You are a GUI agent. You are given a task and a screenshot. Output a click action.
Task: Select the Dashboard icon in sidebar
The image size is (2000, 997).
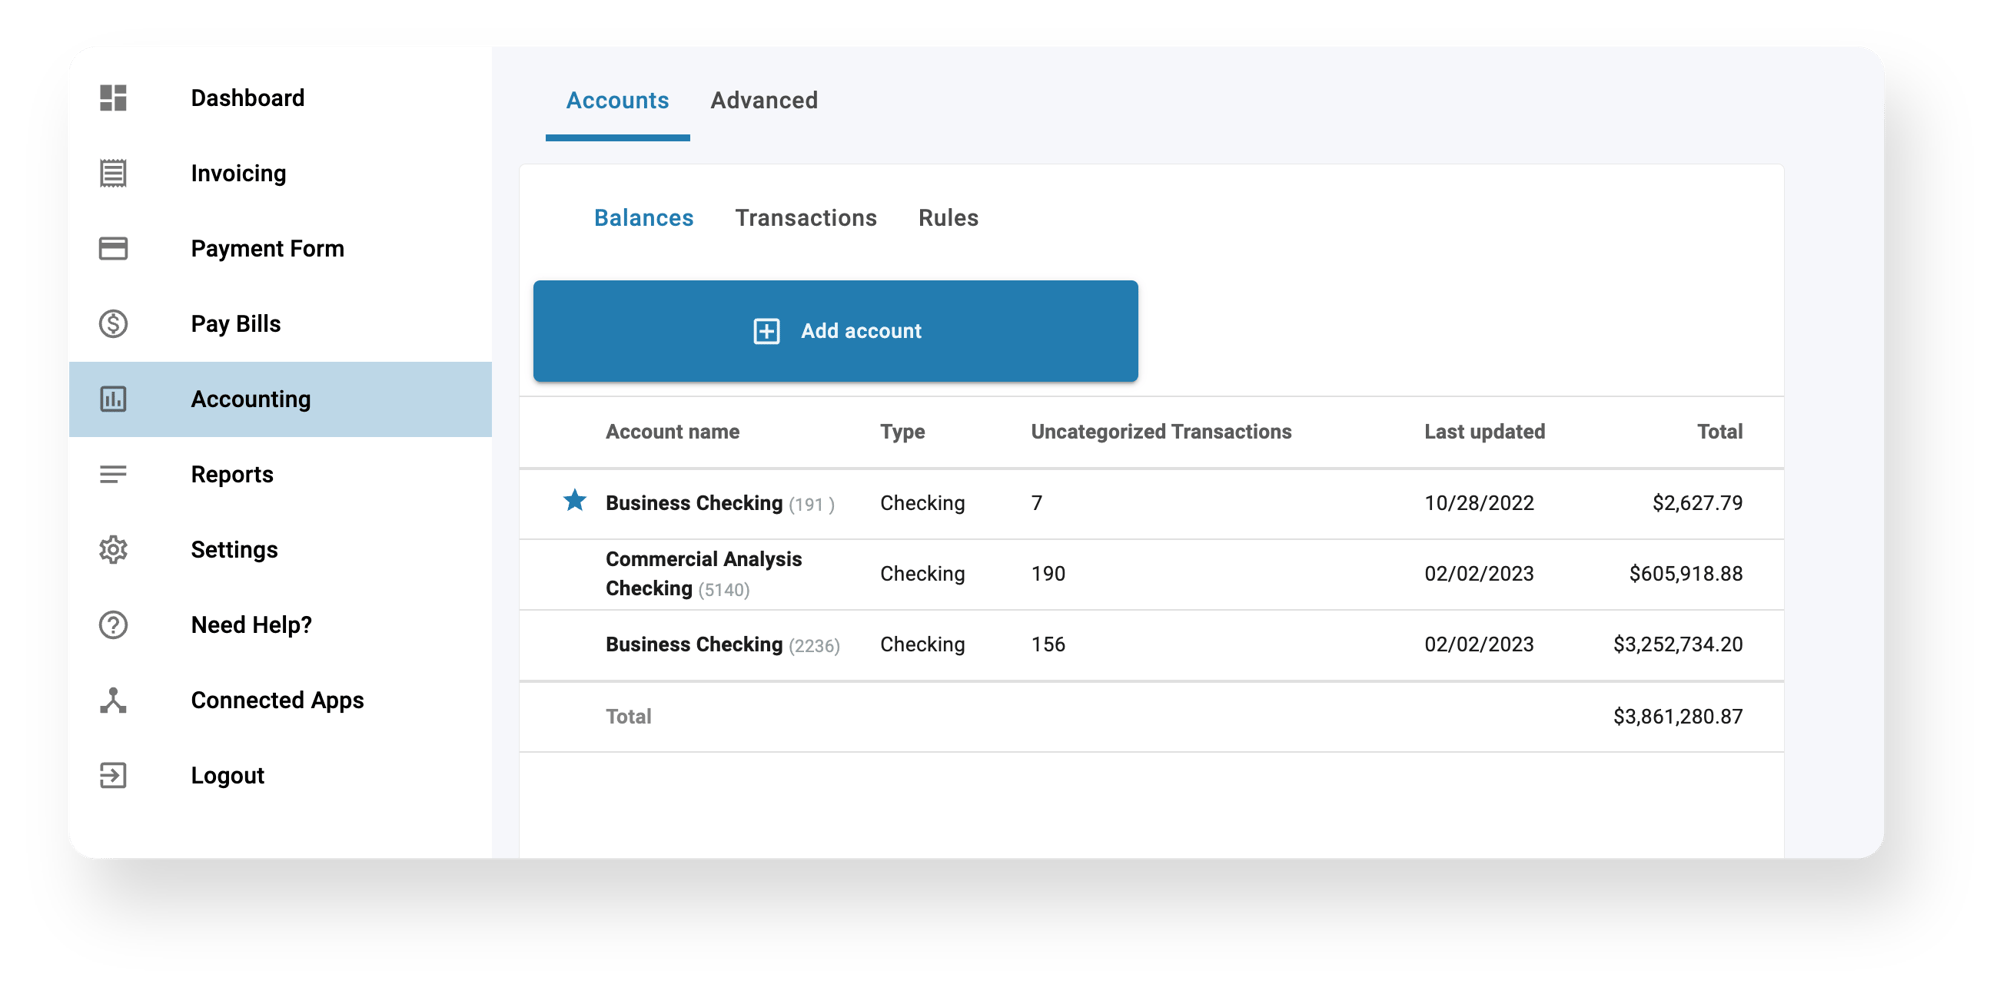tap(113, 97)
